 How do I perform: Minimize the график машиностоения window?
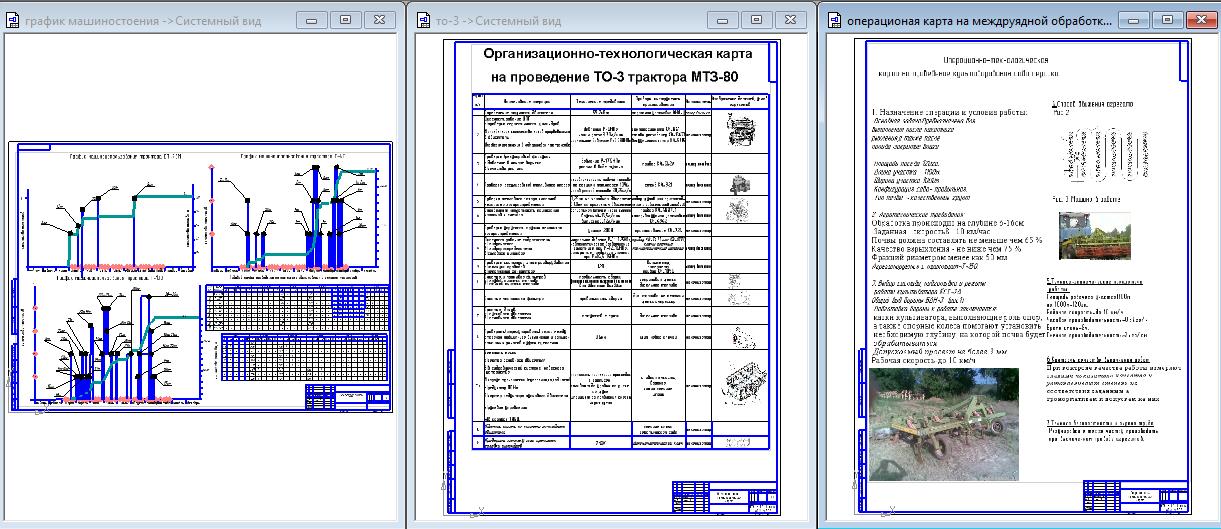click(313, 19)
